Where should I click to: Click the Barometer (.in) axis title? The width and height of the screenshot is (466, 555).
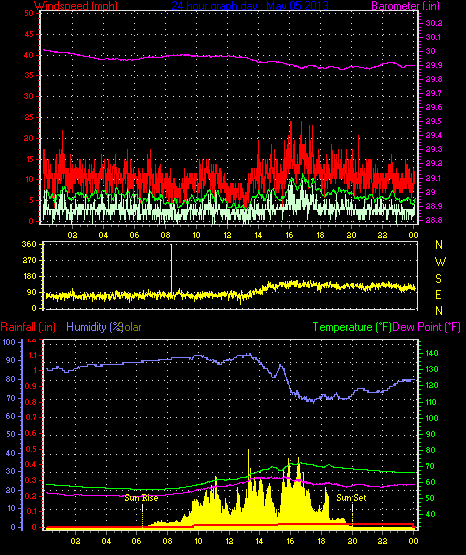point(405,5)
